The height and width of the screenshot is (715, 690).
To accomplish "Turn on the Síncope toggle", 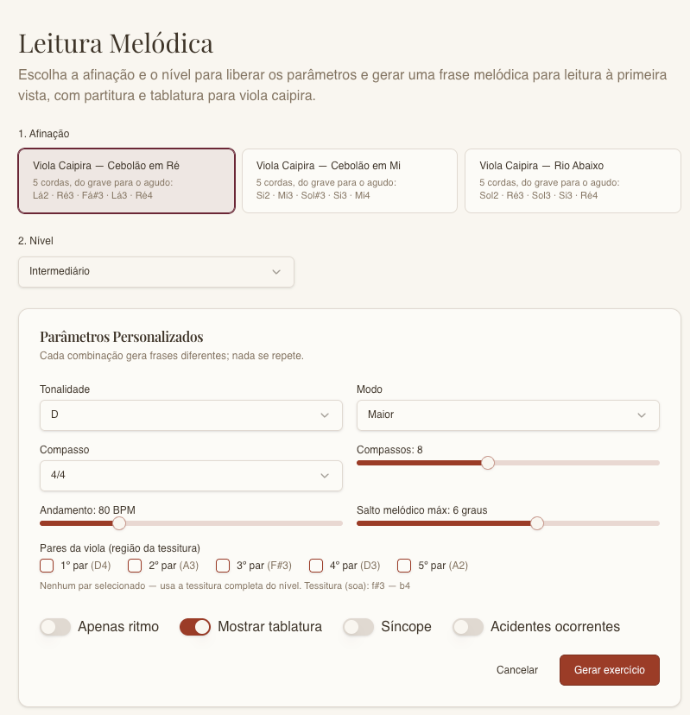I will (x=358, y=627).
